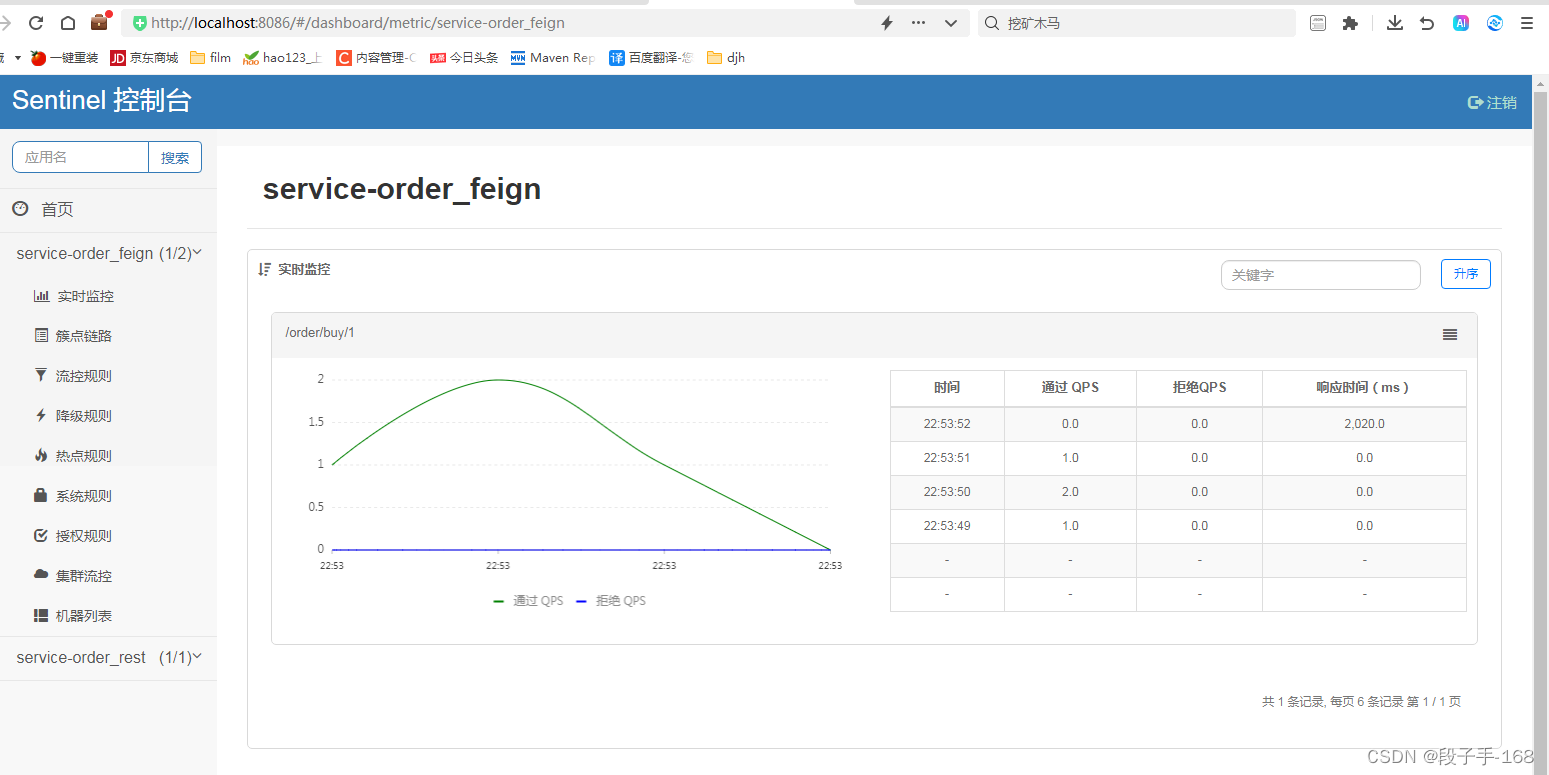Click the 22:53:50 time cell

947,492
